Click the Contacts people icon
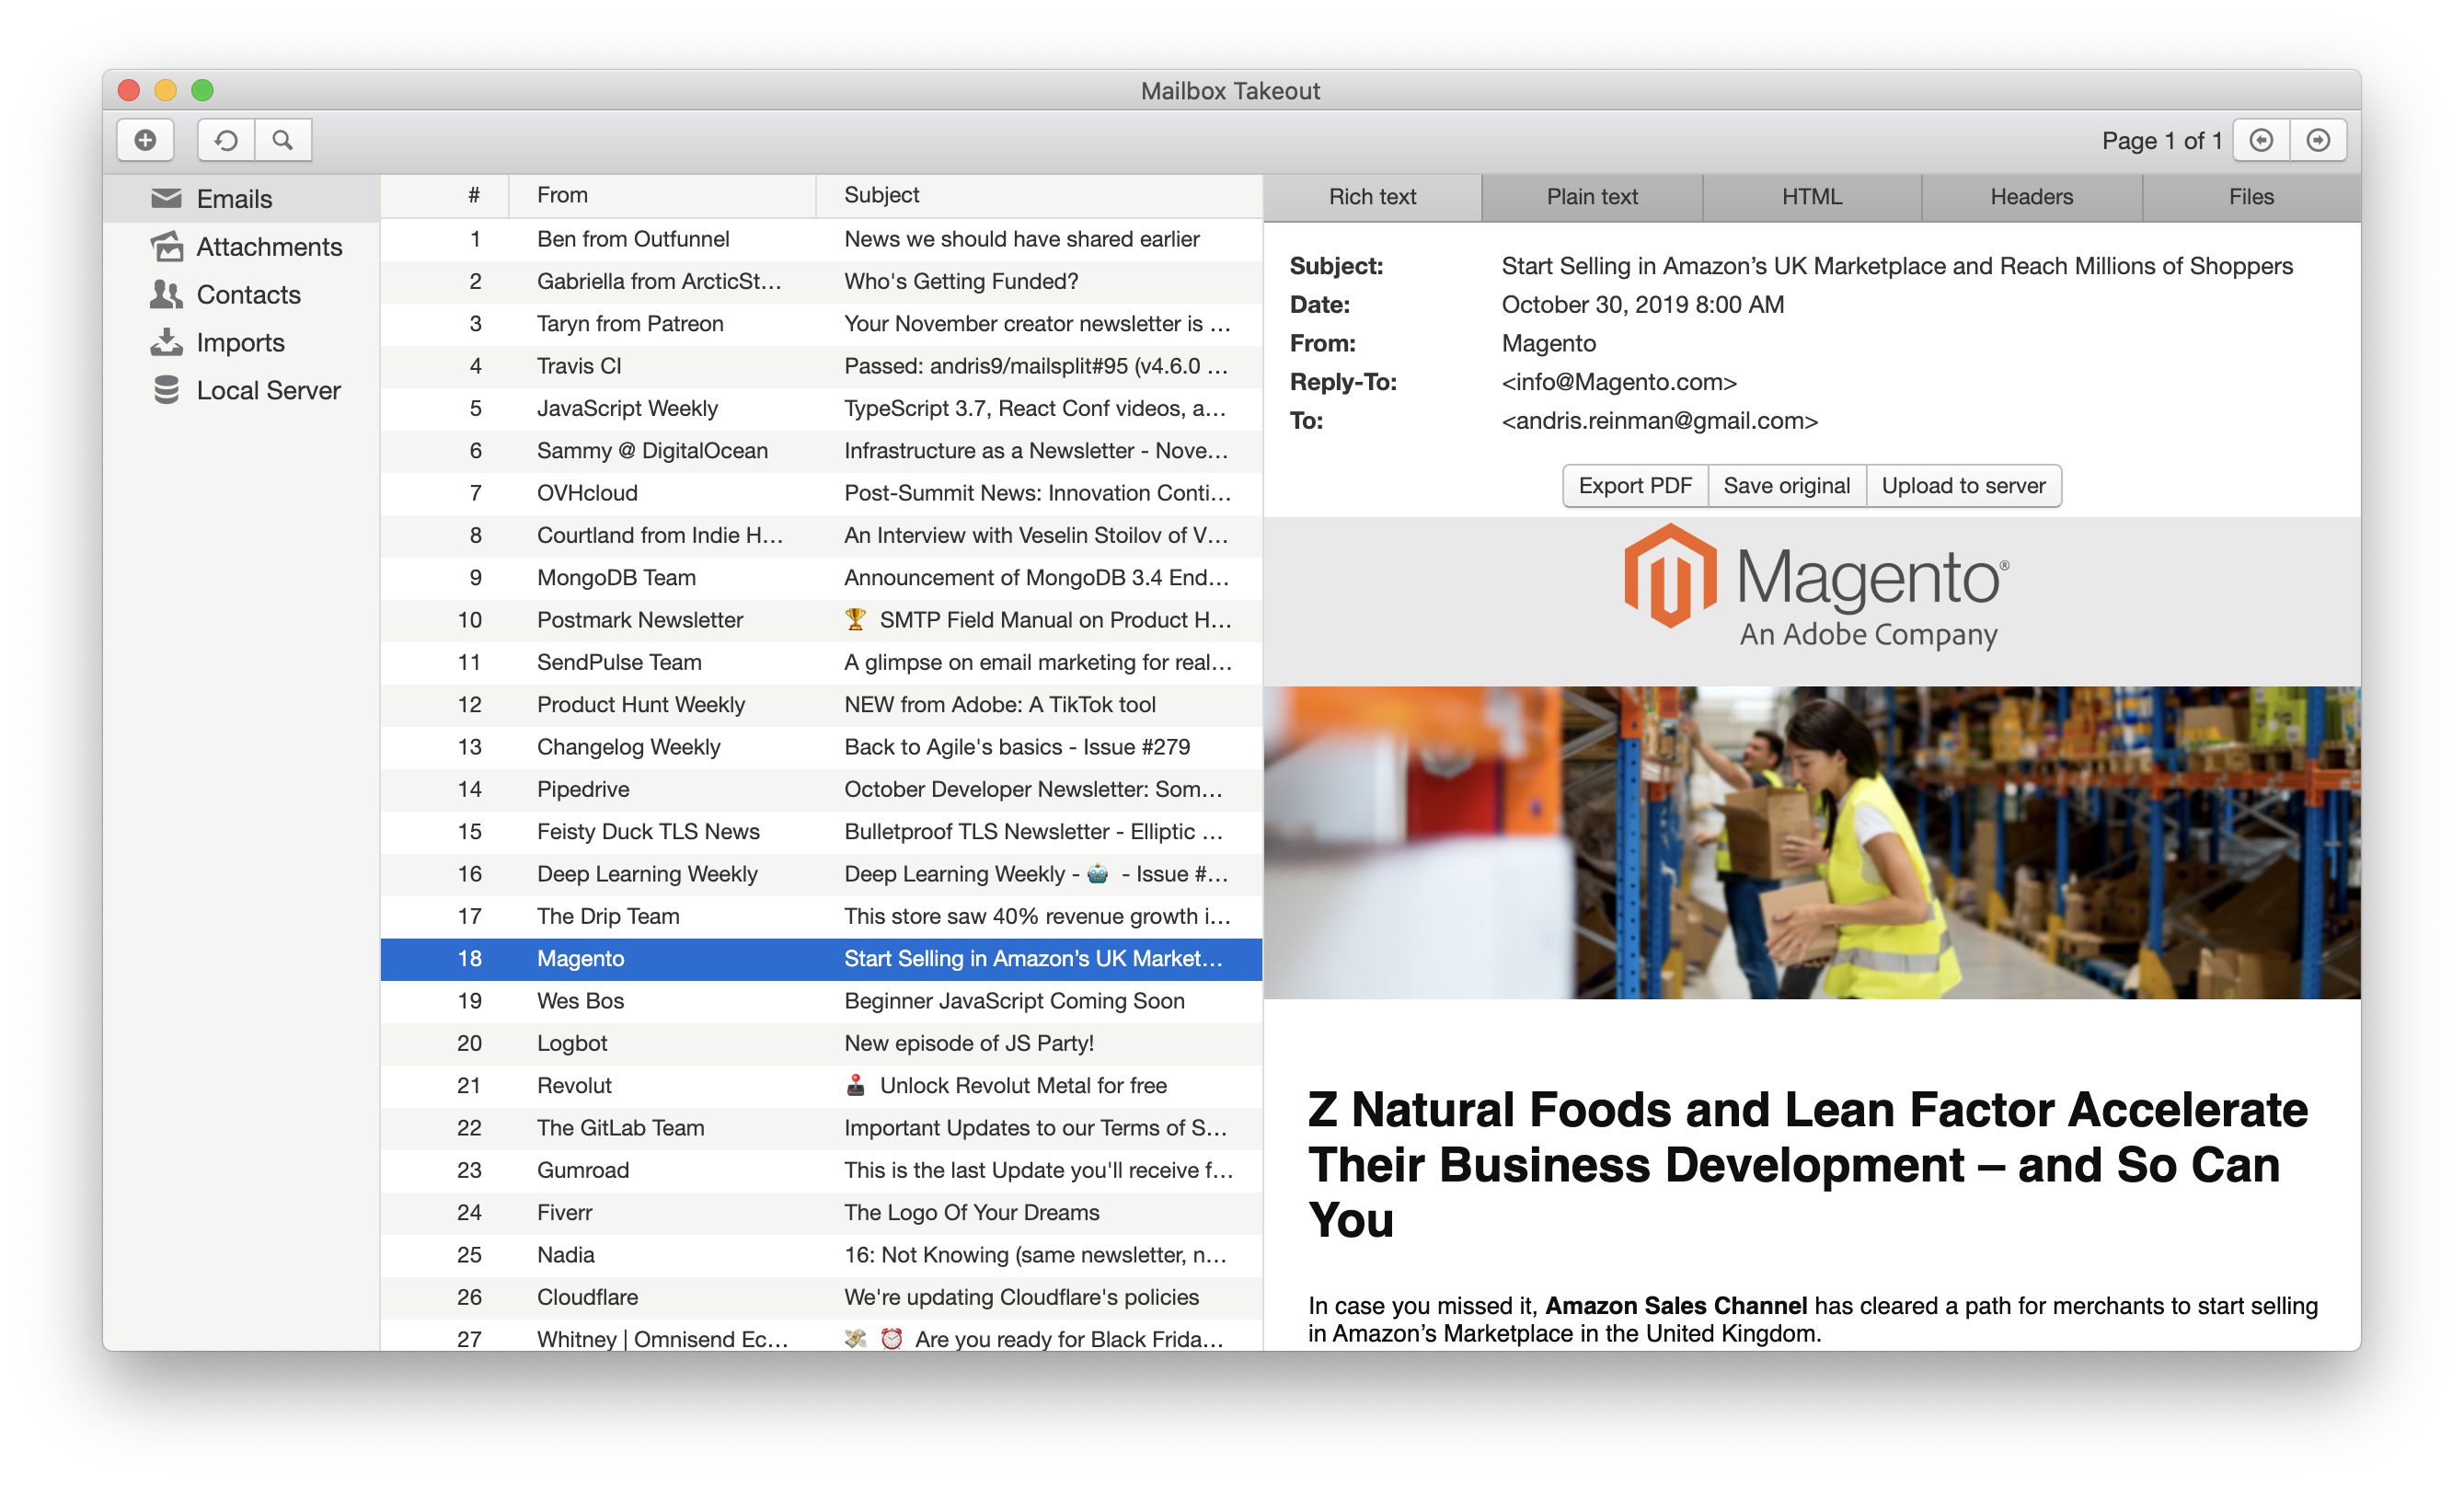Screen dimensions: 2464x1487 point(166,294)
